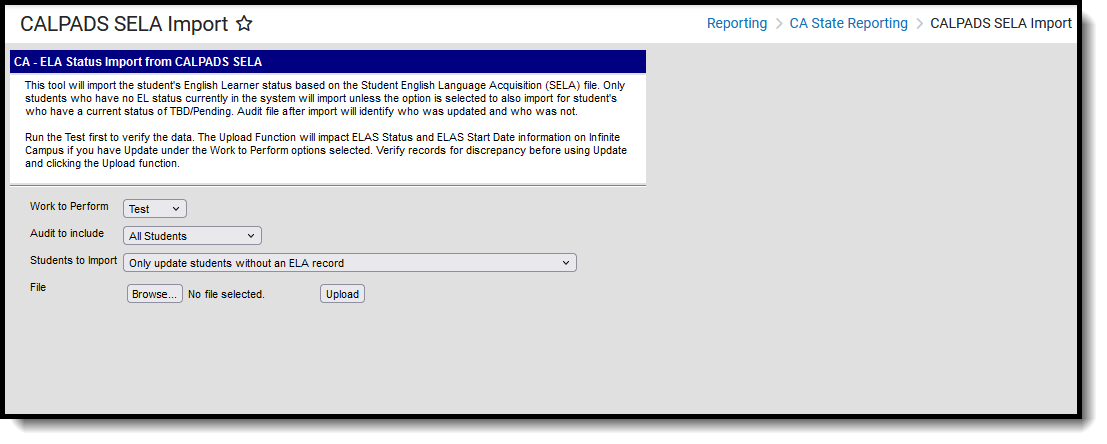Click the blue CA - ELA Status Import header

[x=328, y=62]
